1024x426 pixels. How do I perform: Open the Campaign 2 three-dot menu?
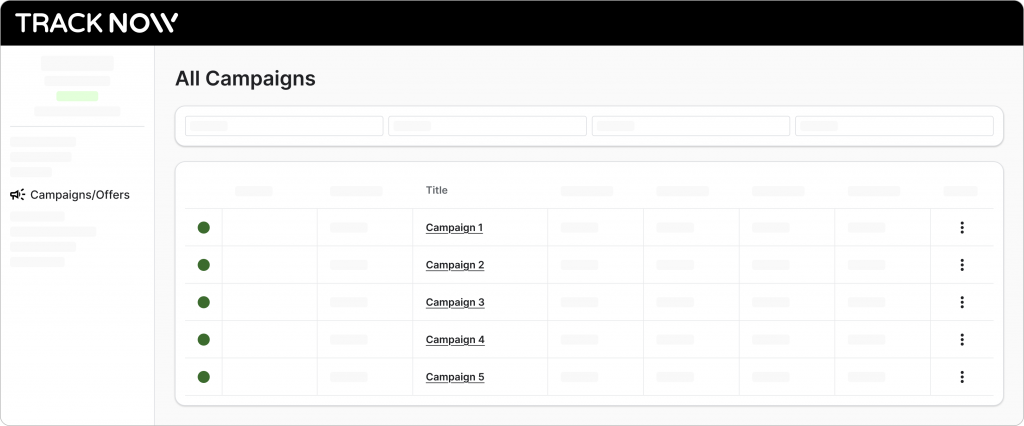(961, 265)
